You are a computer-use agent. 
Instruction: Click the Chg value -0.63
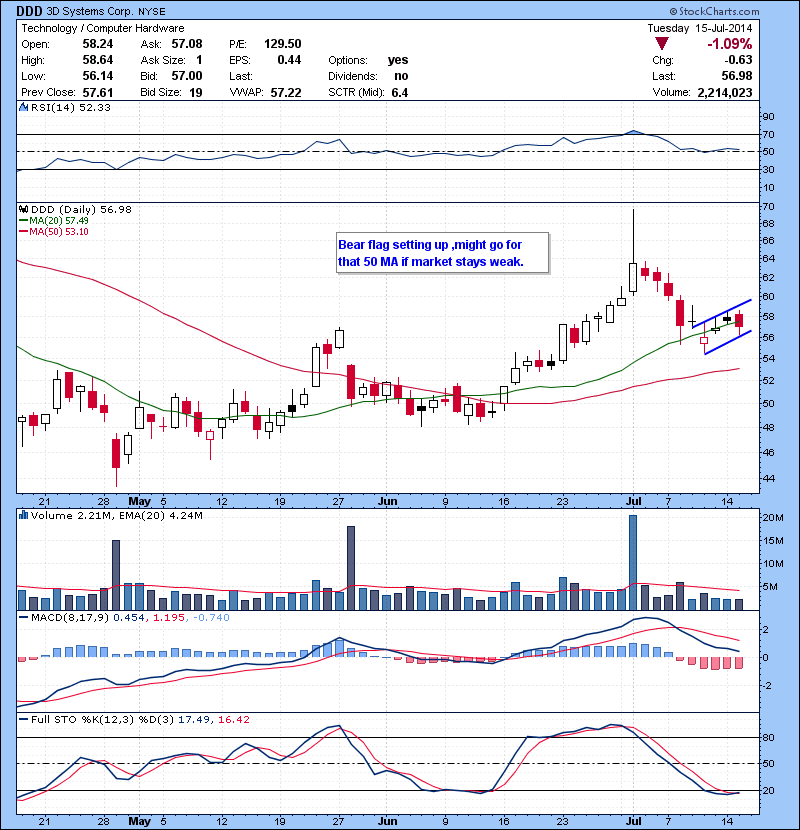click(x=738, y=60)
